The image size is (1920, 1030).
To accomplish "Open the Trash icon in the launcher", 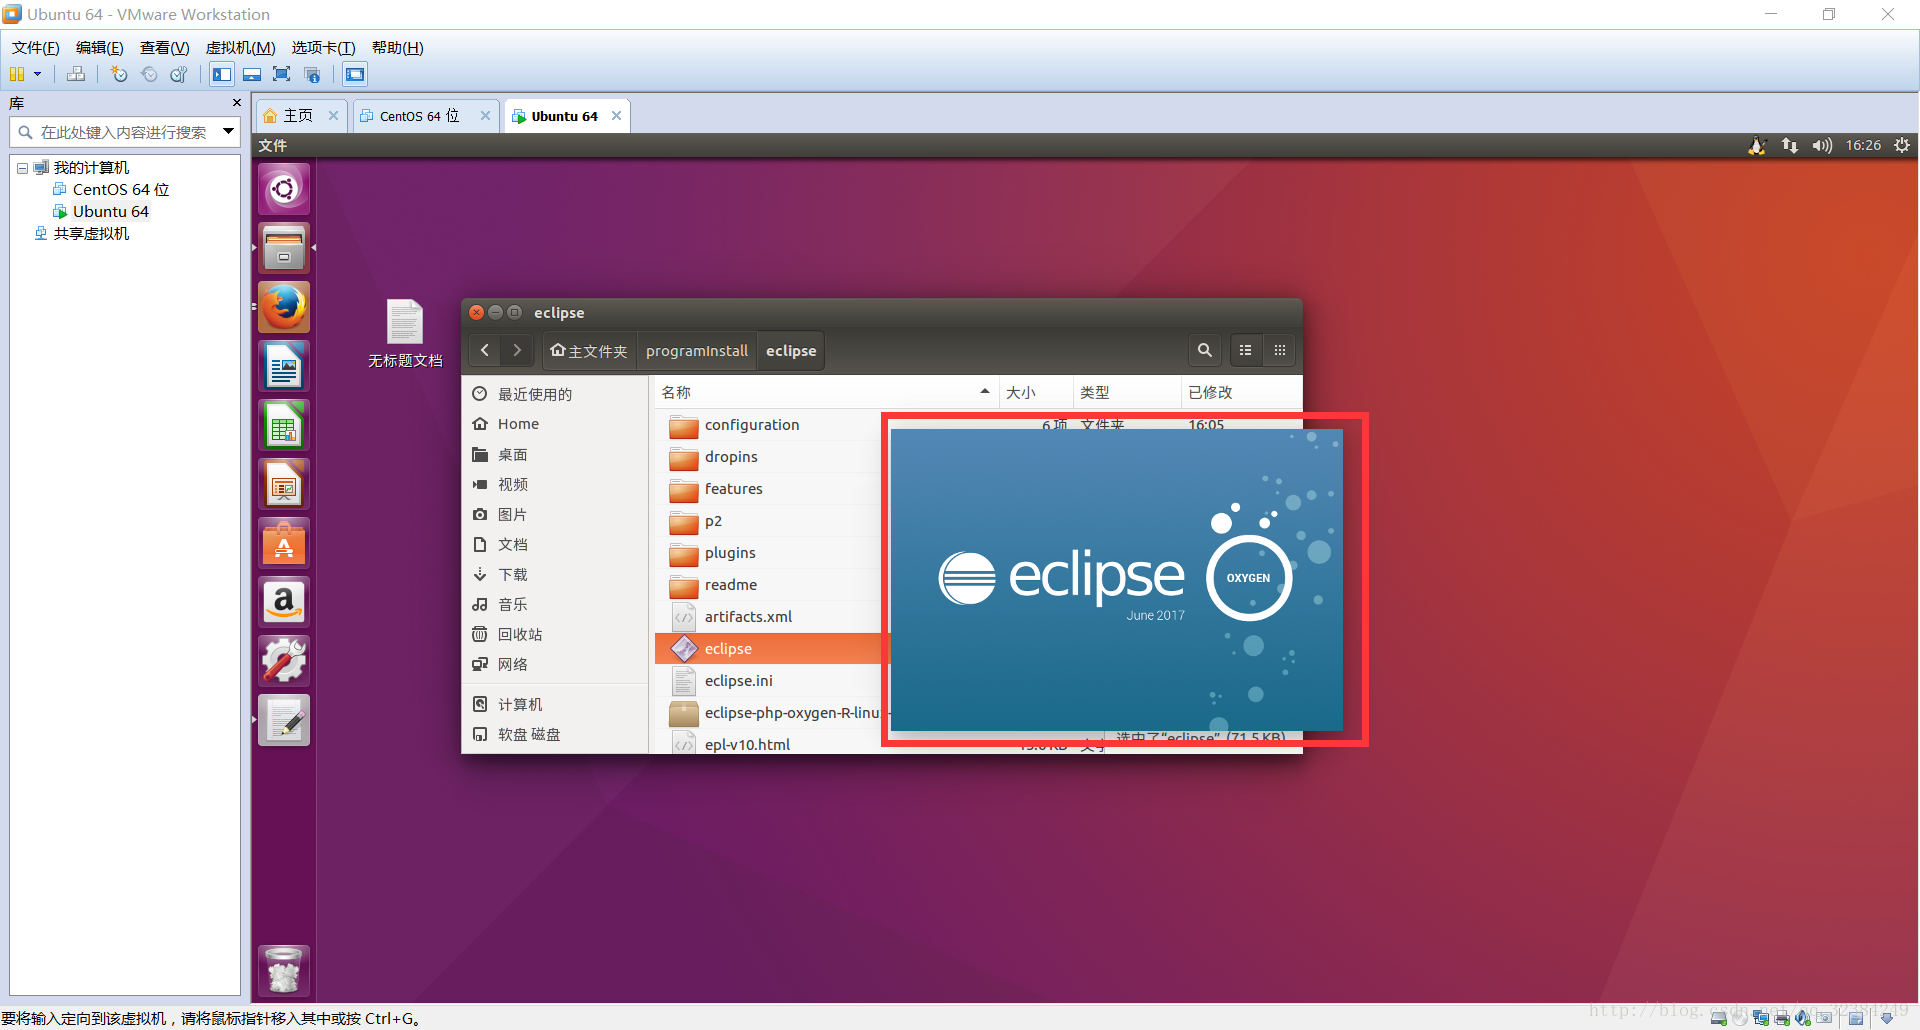I will click(284, 970).
